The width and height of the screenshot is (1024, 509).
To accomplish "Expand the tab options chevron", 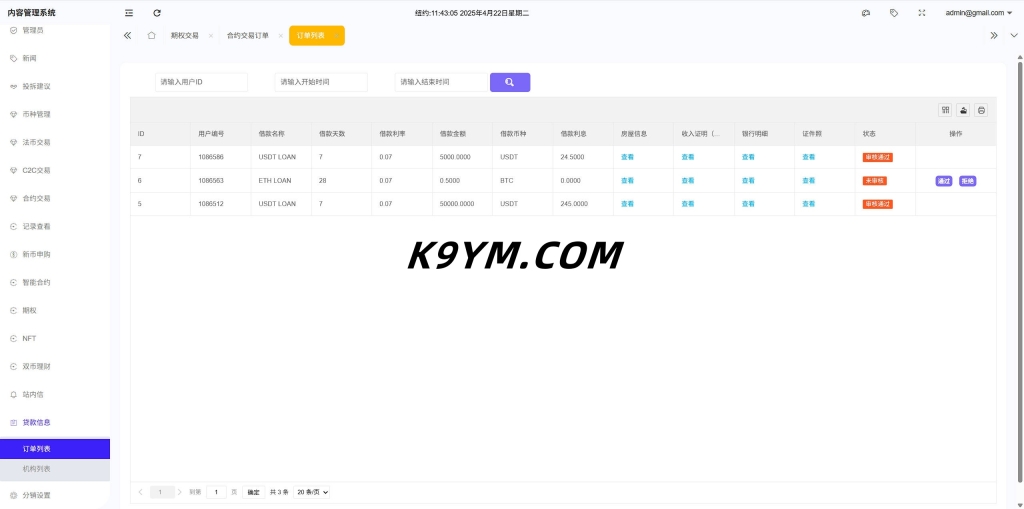I will point(1014,35).
